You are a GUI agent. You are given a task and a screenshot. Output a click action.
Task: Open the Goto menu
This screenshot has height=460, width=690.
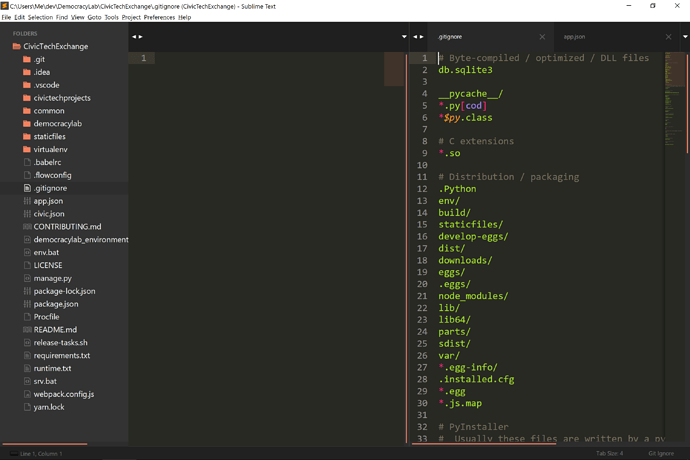[94, 18]
